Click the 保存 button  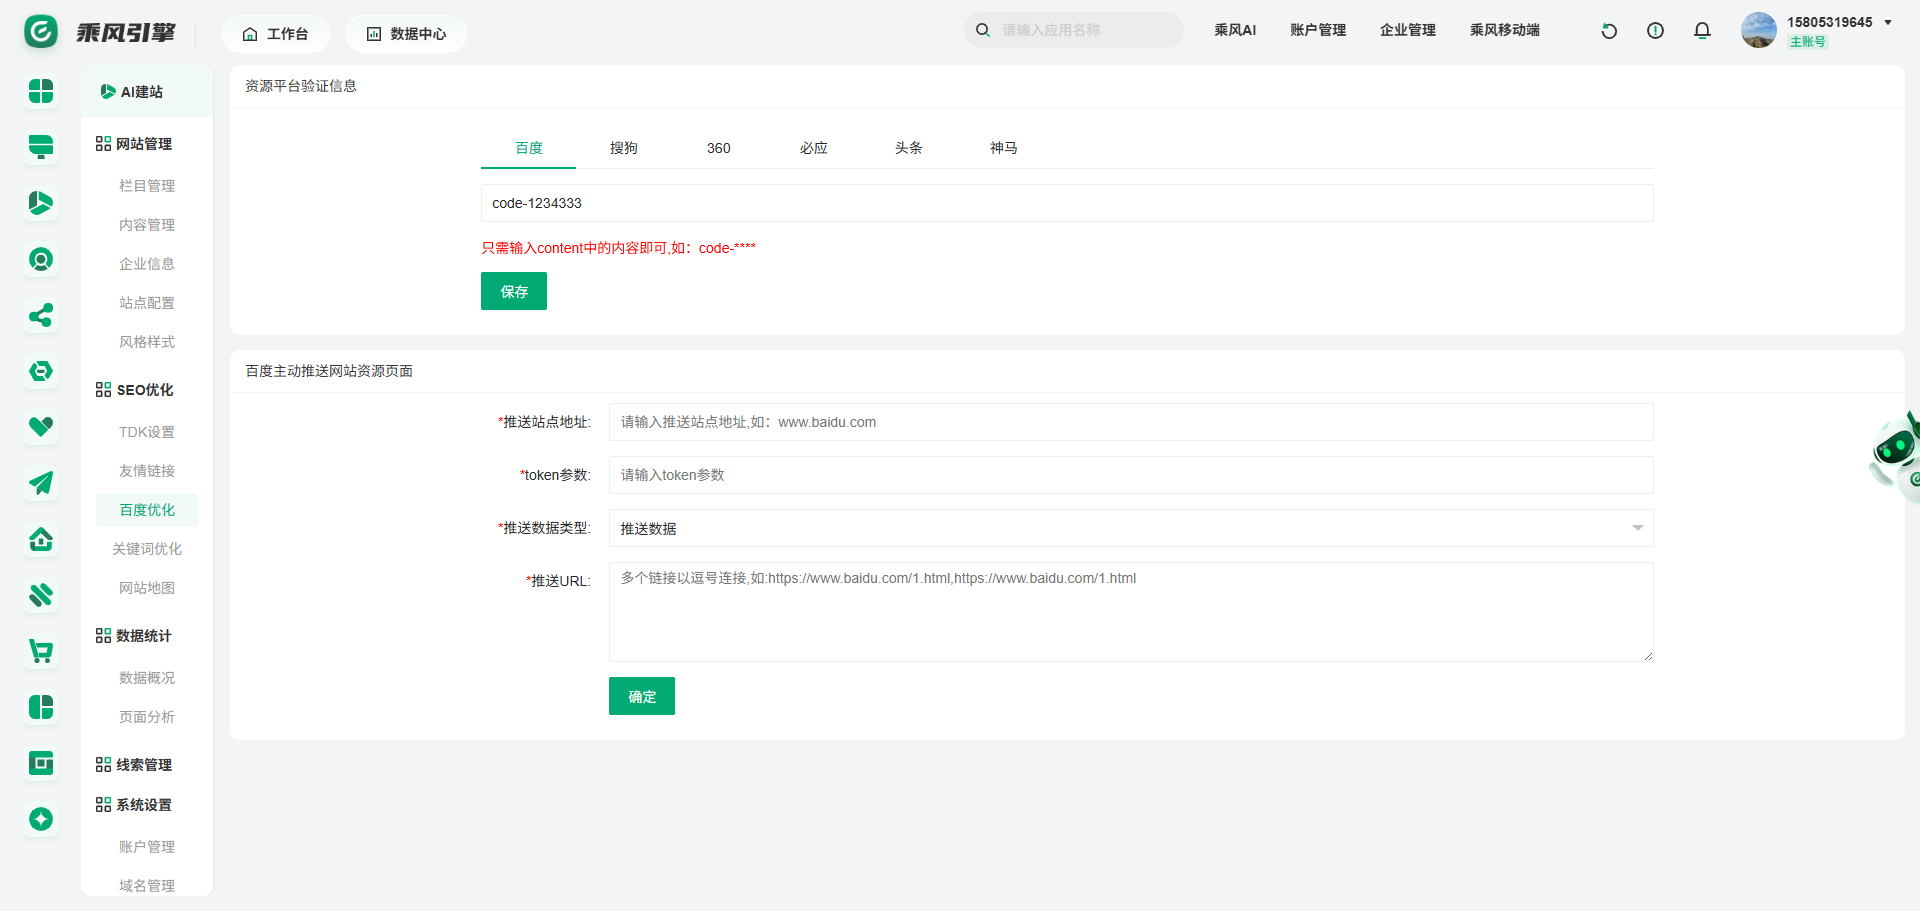click(513, 291)
